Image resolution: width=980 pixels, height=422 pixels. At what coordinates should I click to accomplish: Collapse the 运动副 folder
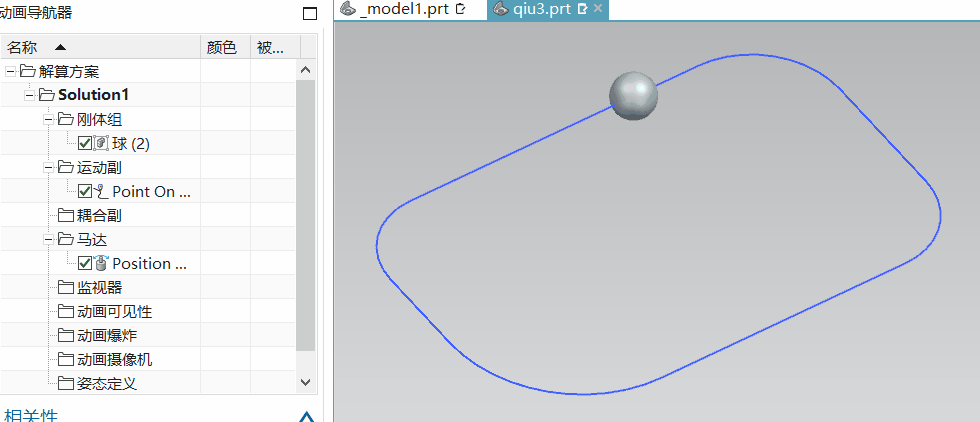(x=48, y=168)
